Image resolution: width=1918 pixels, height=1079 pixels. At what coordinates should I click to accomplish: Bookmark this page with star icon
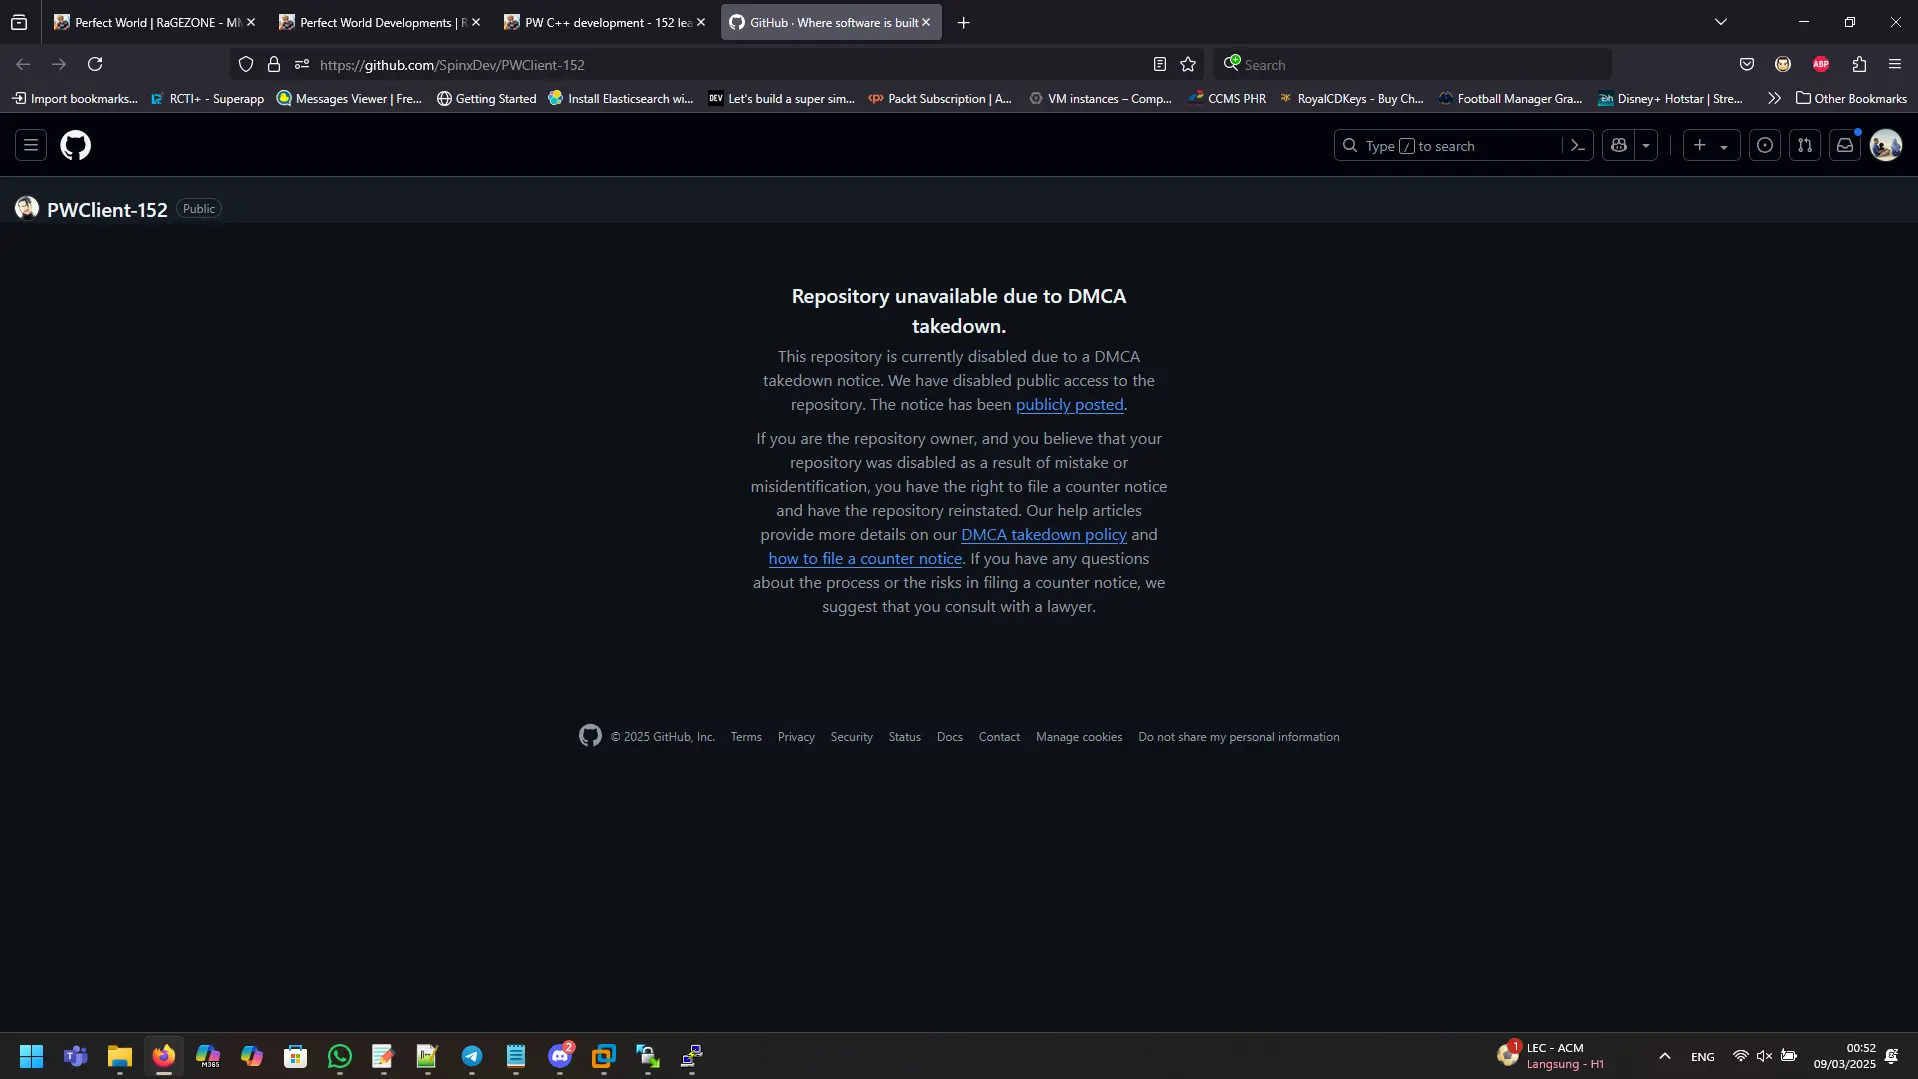tap(1188, 65)
